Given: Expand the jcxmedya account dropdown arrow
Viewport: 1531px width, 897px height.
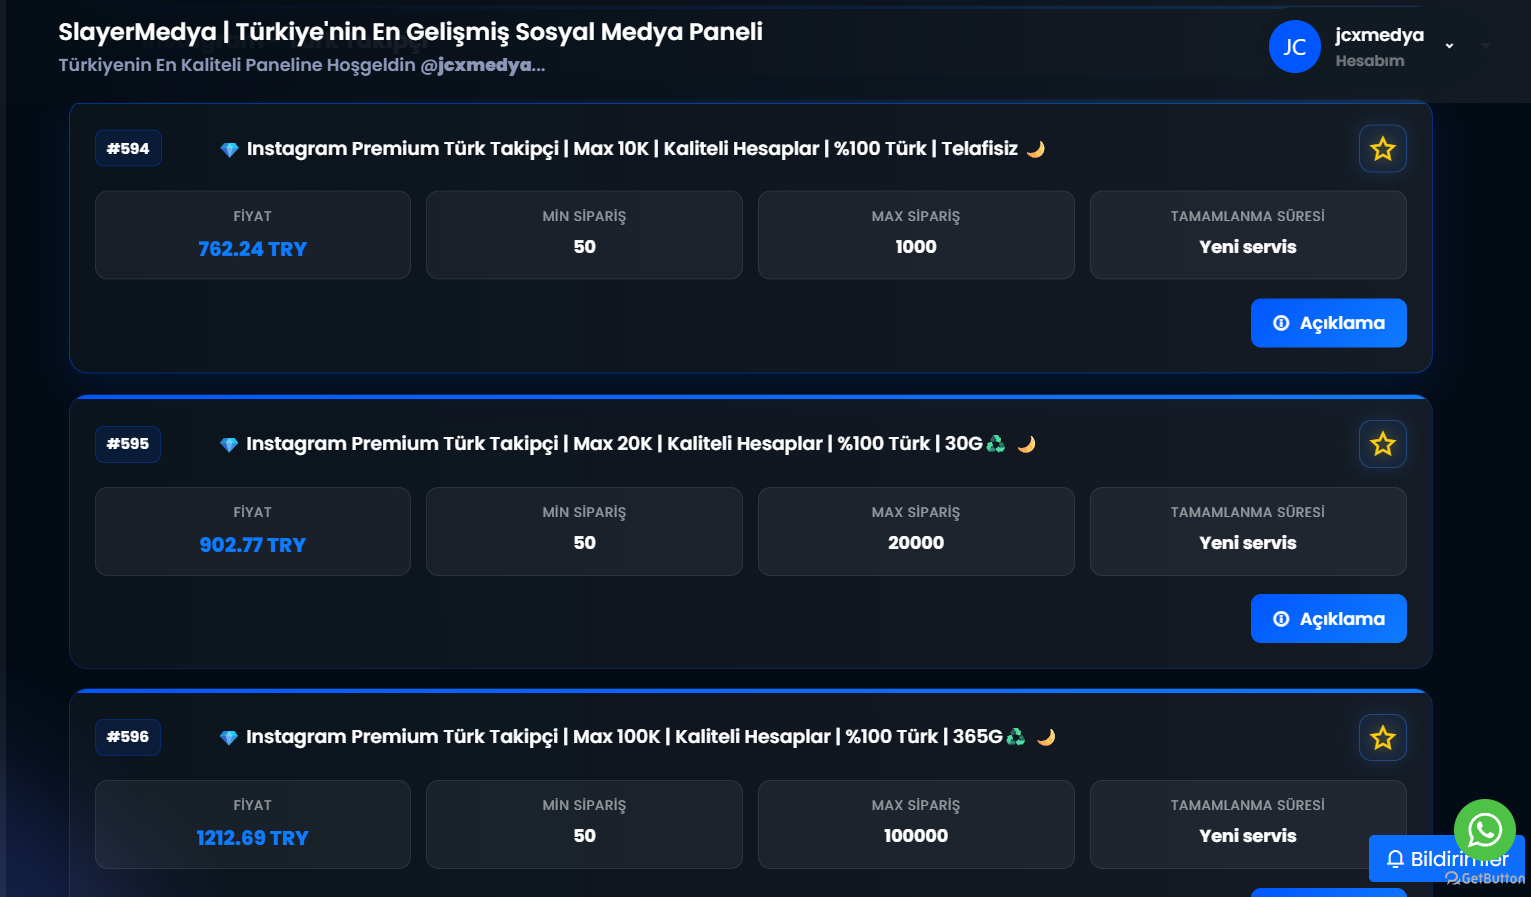Looking at the screenshot, I should pos(1449,46).
